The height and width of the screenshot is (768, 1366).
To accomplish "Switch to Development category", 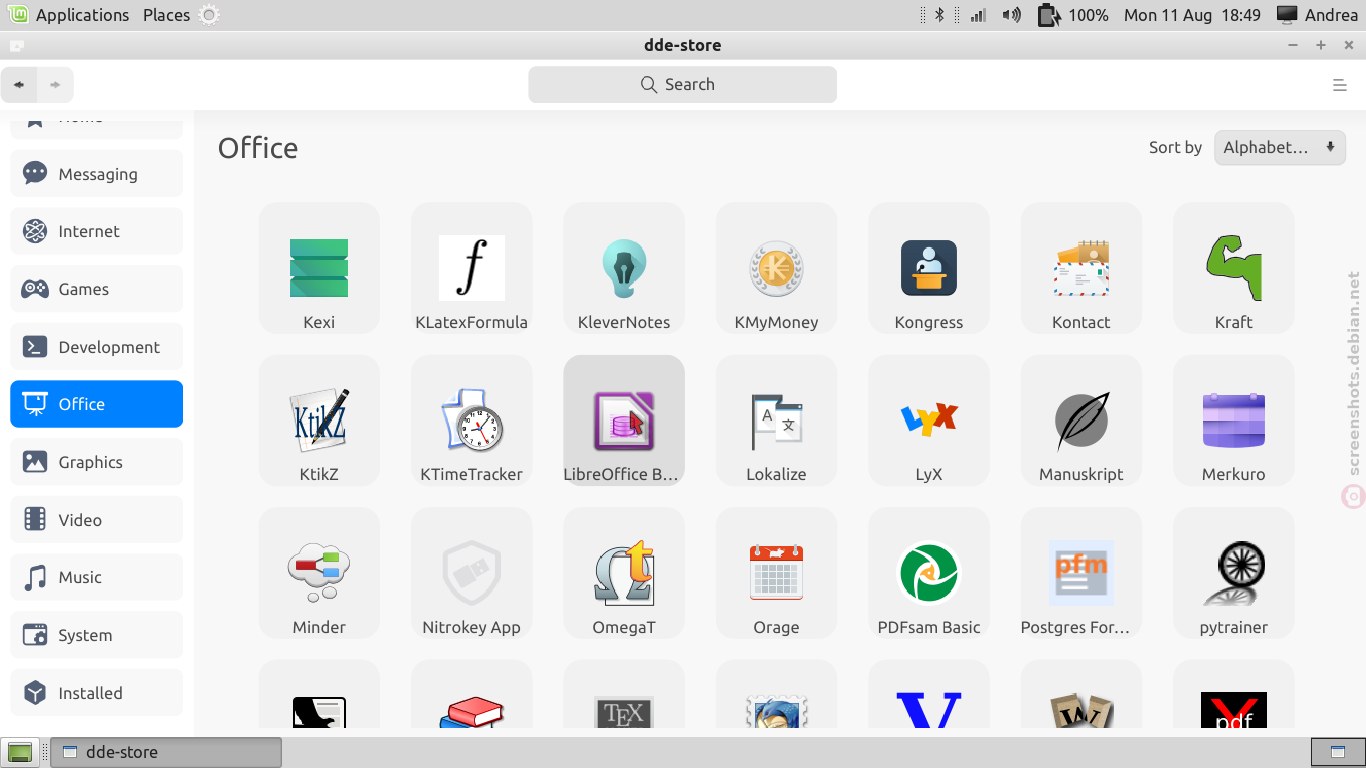I will [x=96, y=347].
